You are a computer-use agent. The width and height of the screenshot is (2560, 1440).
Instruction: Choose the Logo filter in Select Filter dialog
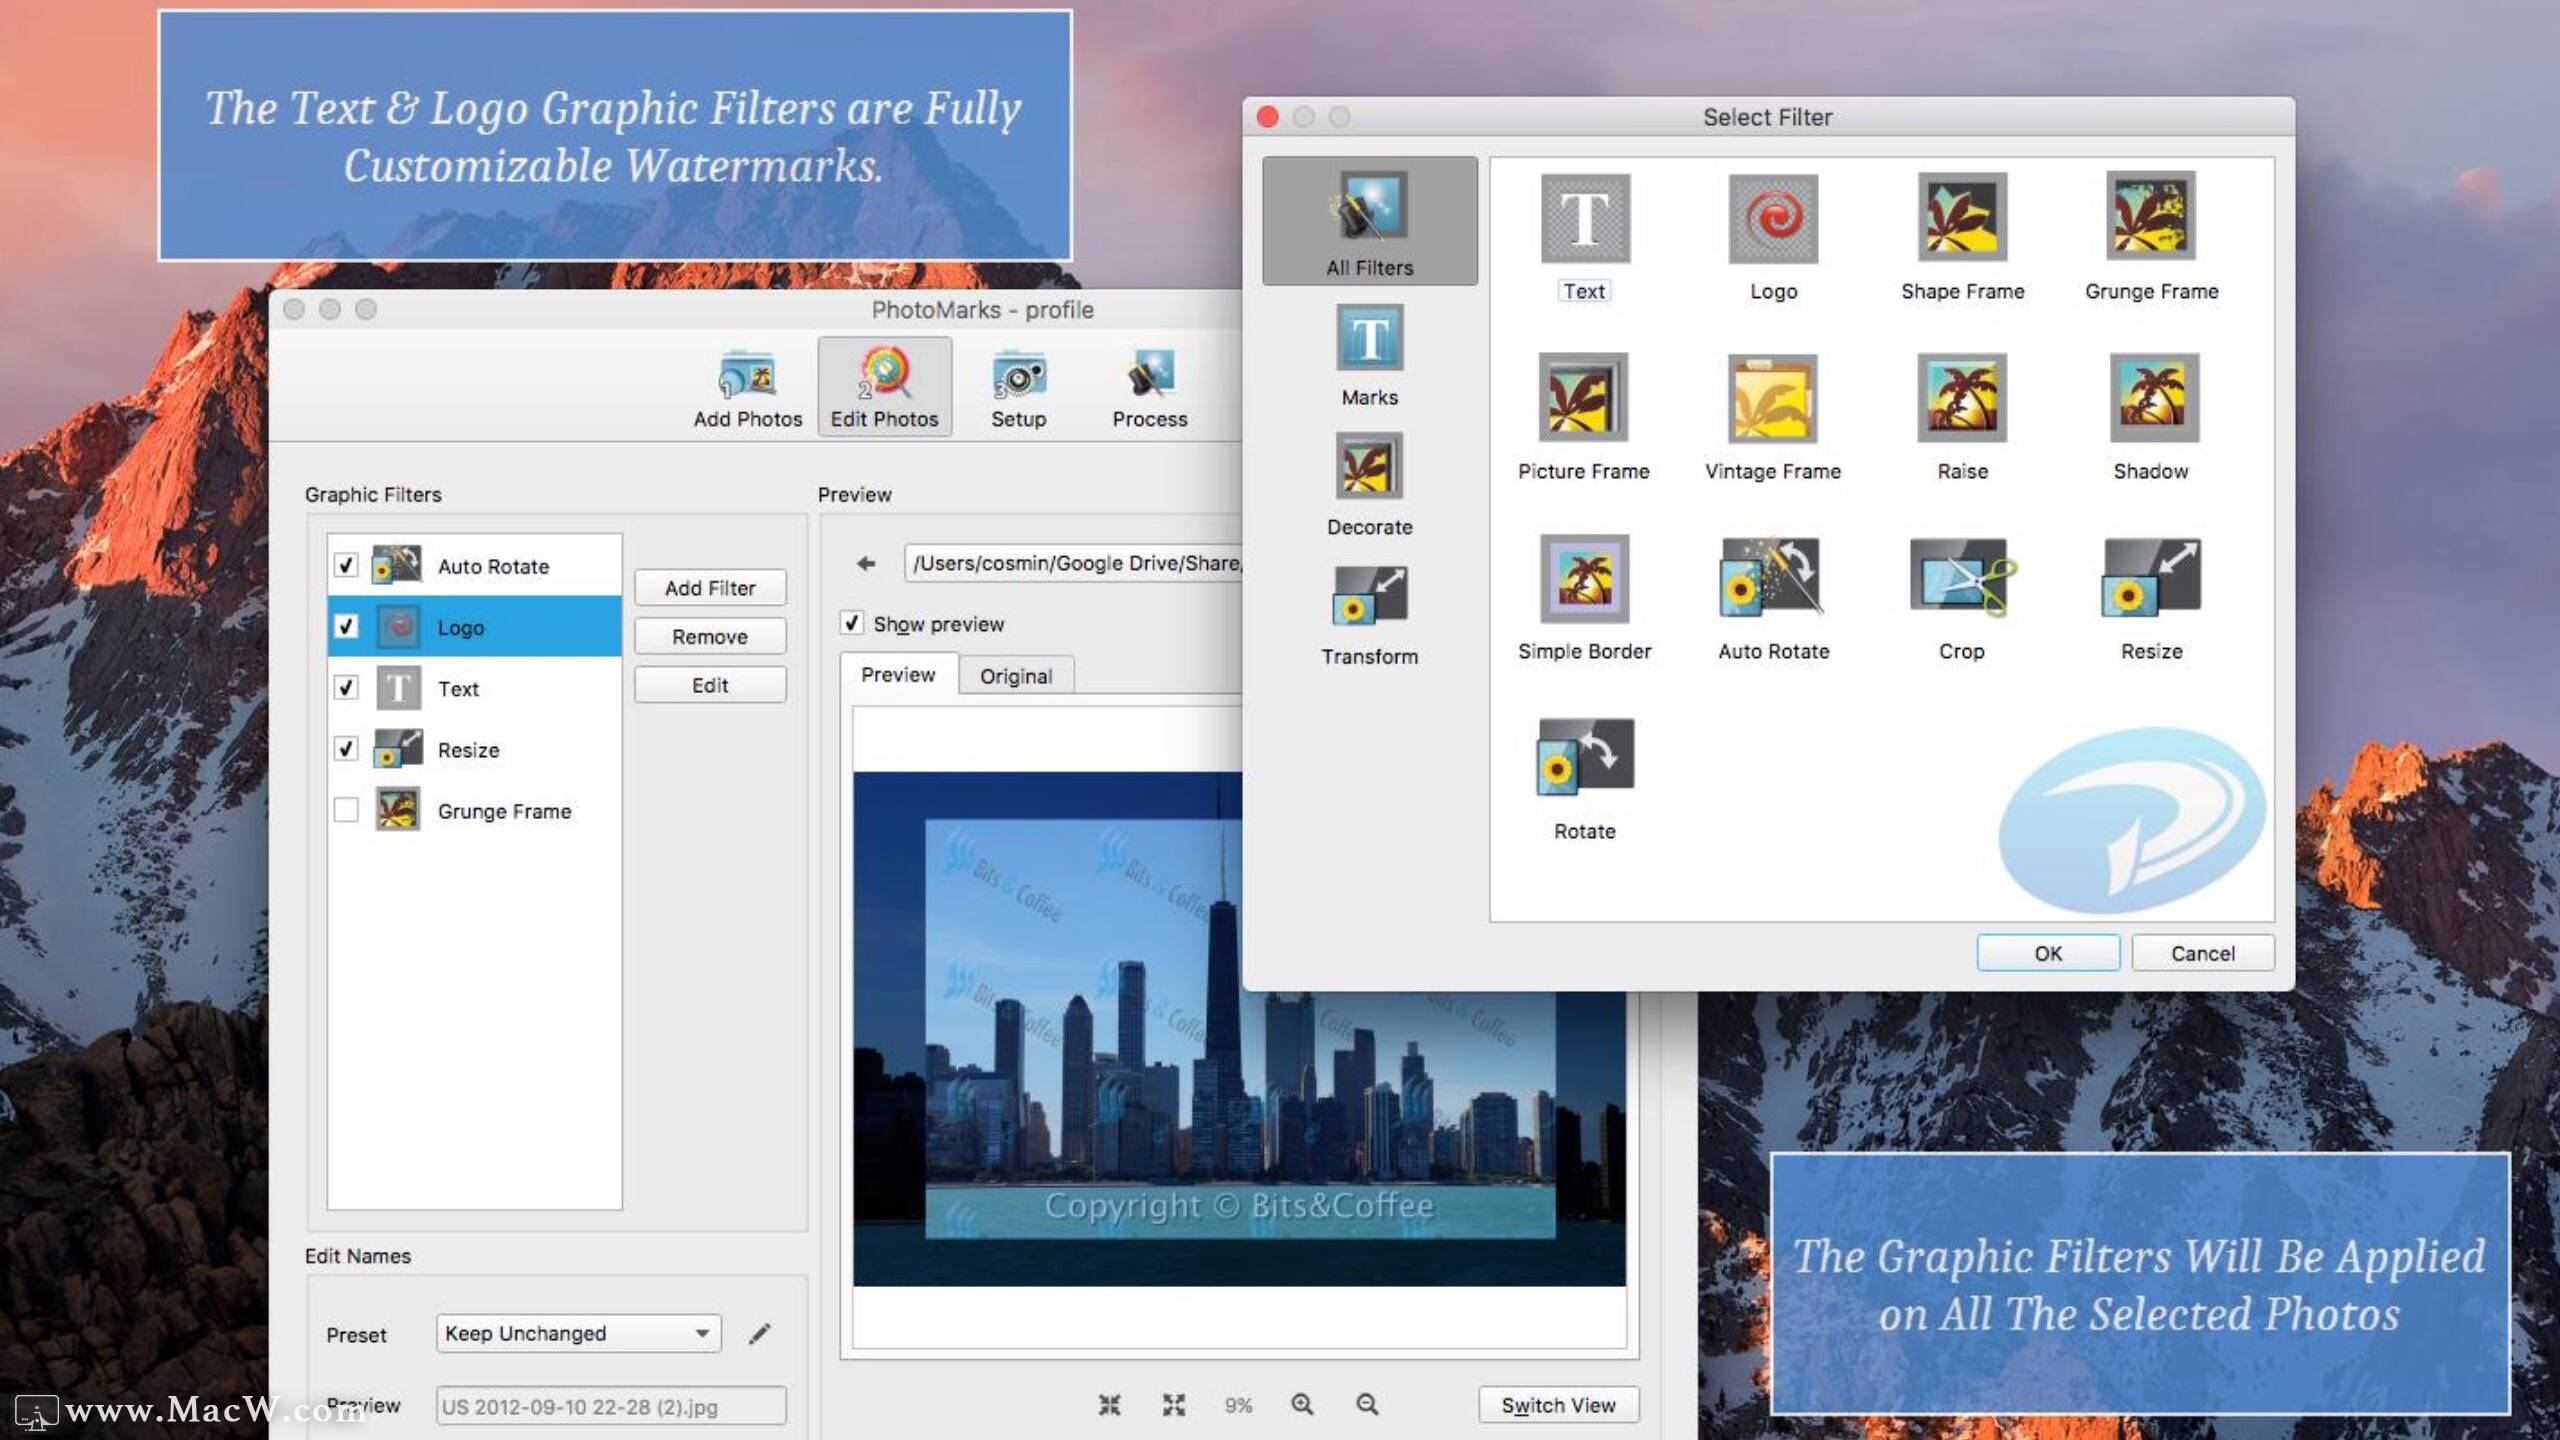coord(1773,218)
